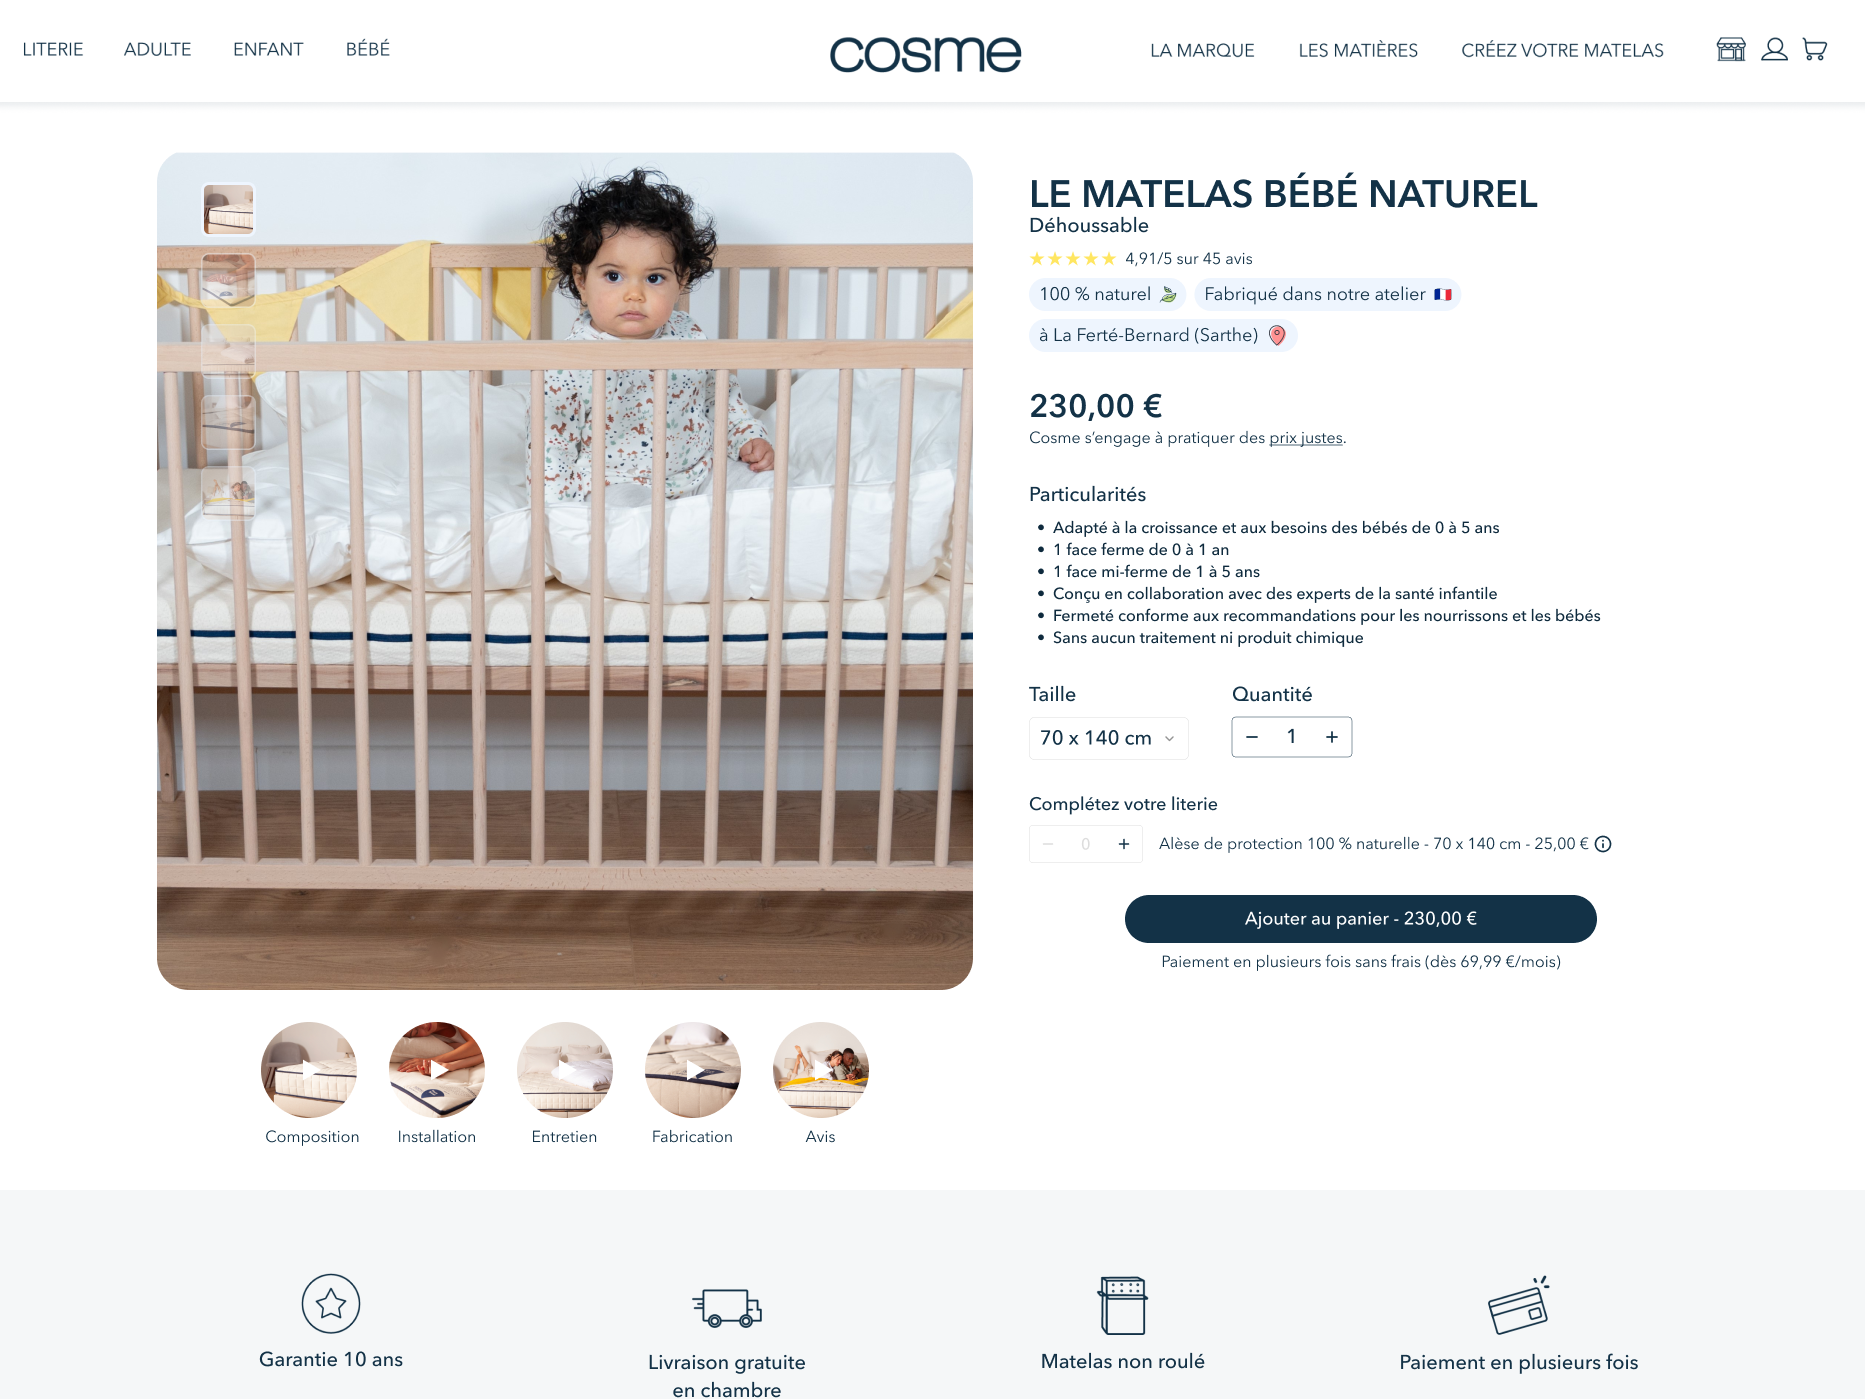Open the shopping cart icon

(x=1815, y=49)
